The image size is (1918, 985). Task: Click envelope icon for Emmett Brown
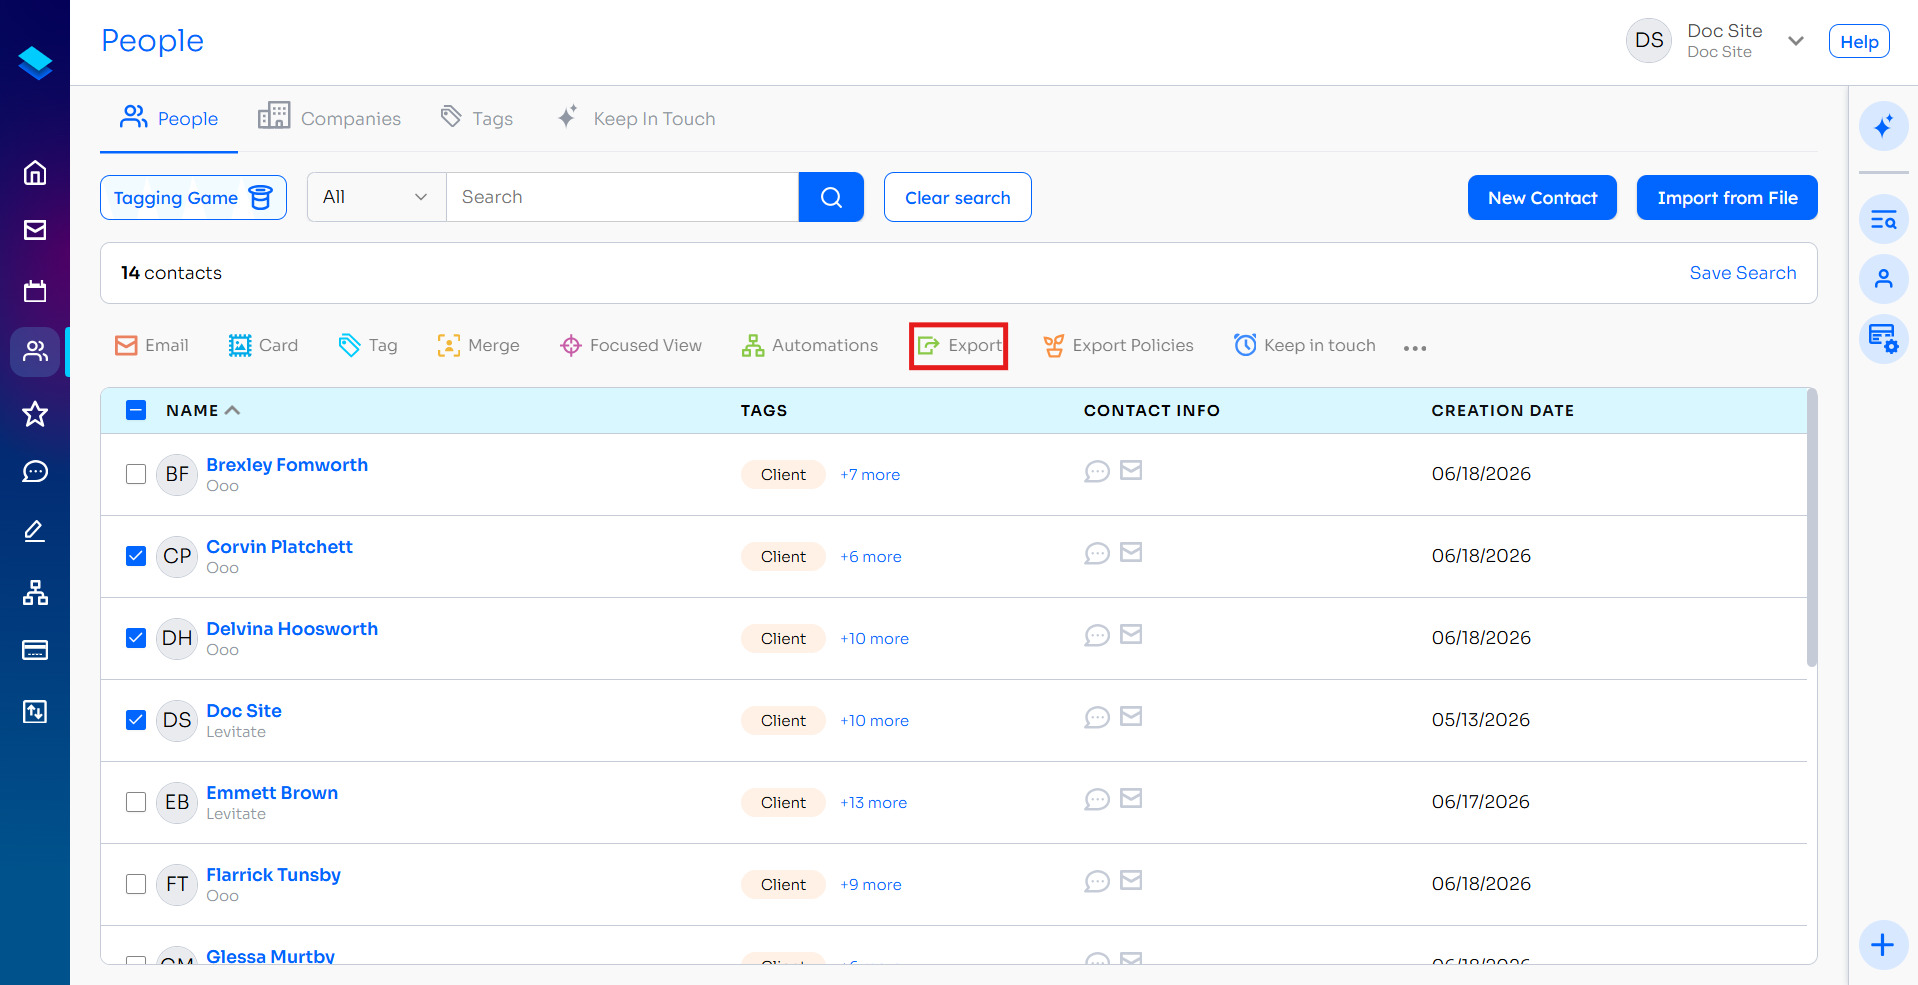click(1131, 798)
